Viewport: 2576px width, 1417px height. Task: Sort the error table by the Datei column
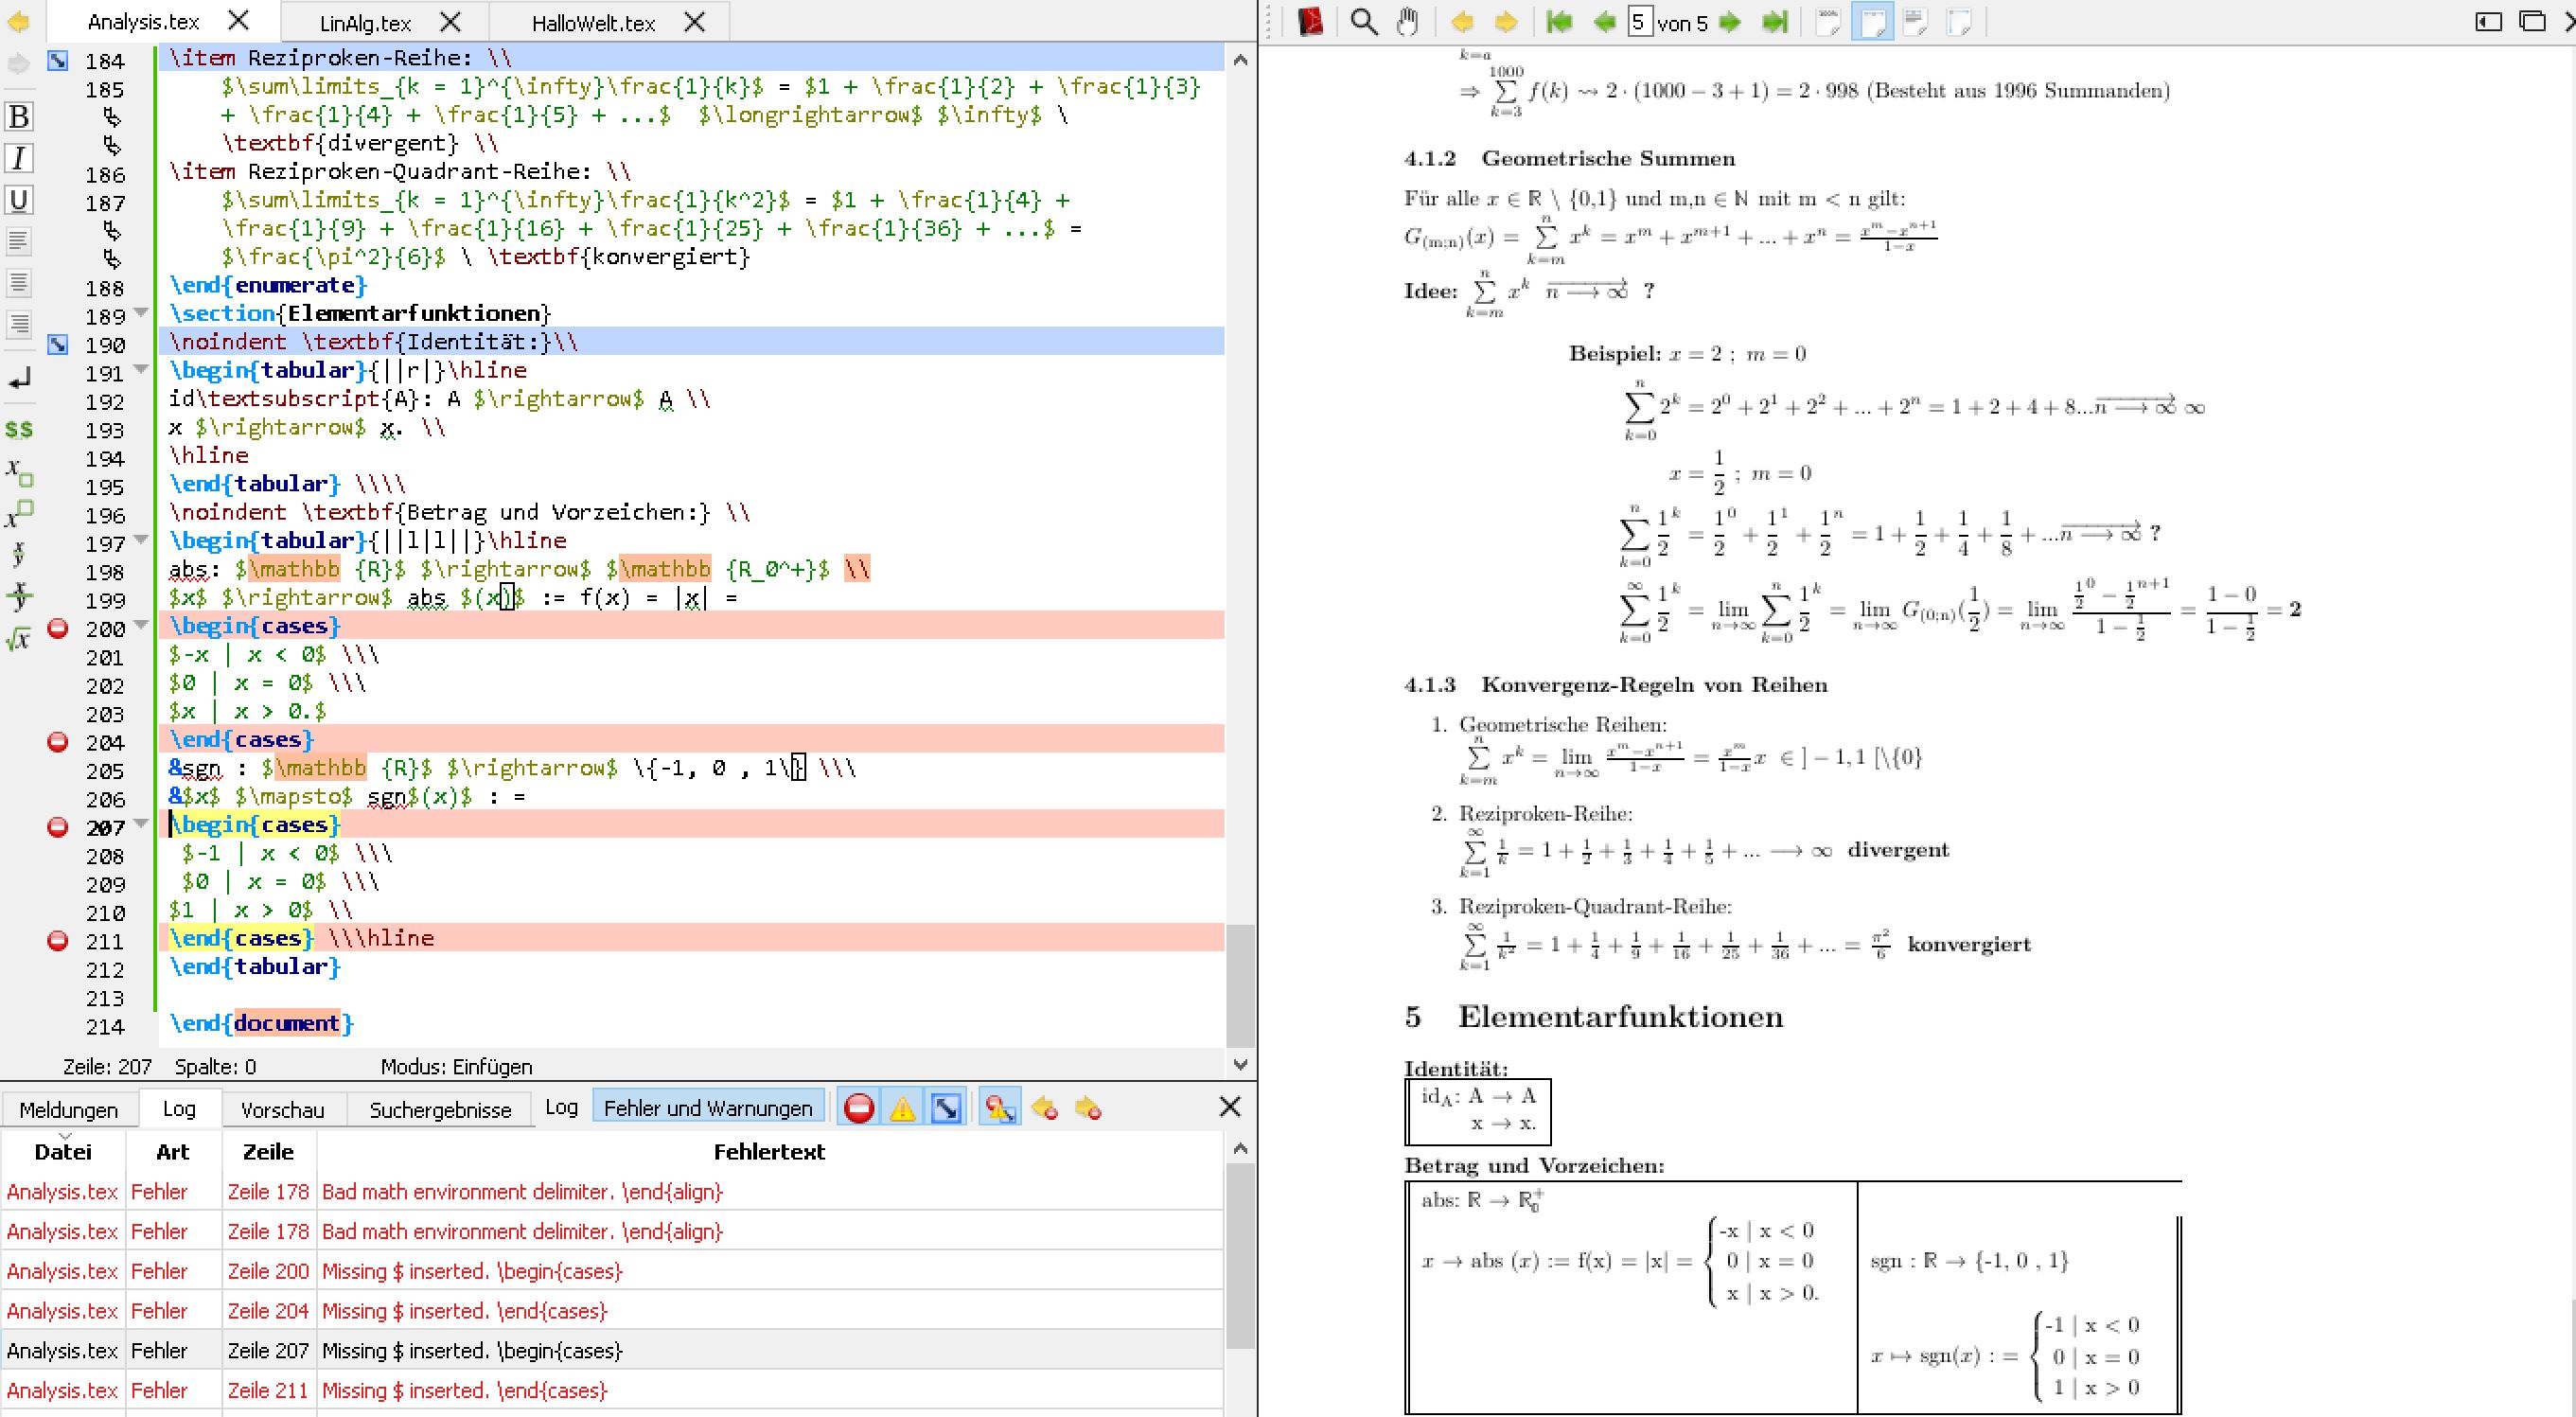[63, 1152]
